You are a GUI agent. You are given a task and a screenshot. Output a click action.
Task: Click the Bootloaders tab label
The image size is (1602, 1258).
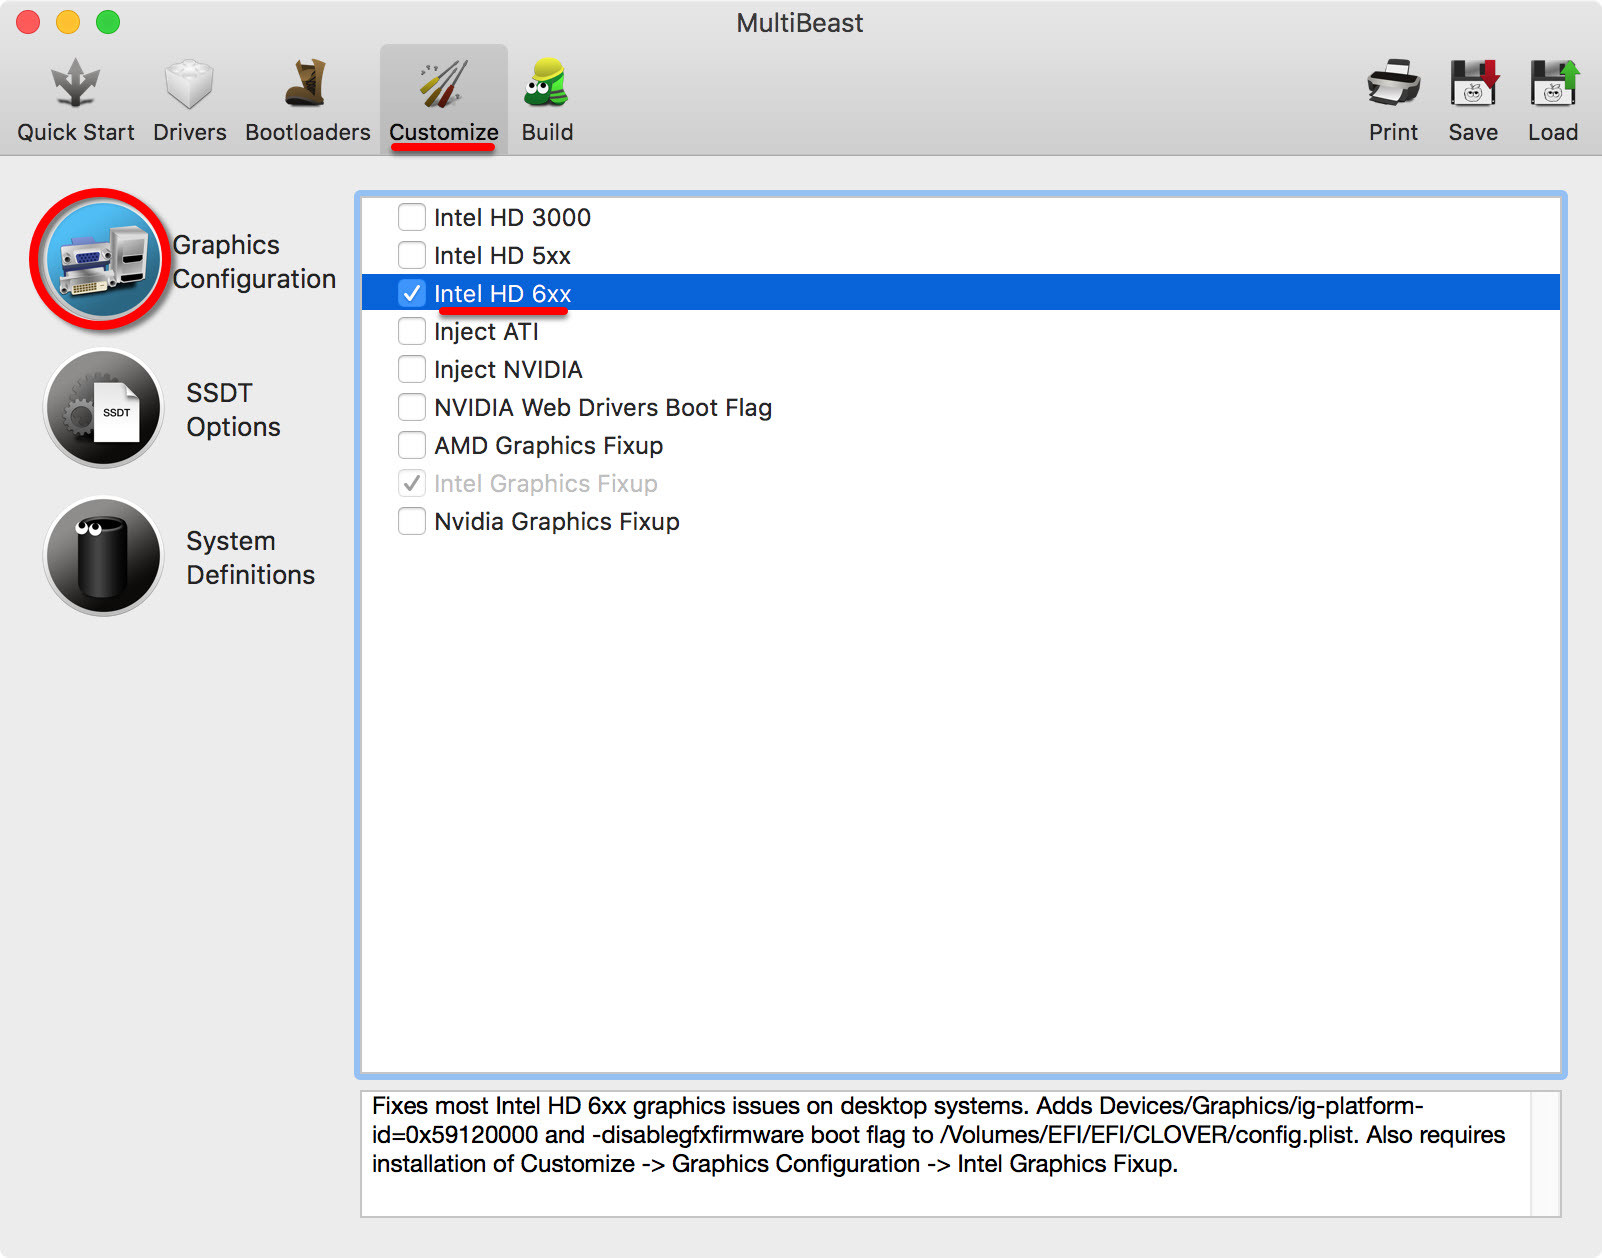(x=308, y=132)
